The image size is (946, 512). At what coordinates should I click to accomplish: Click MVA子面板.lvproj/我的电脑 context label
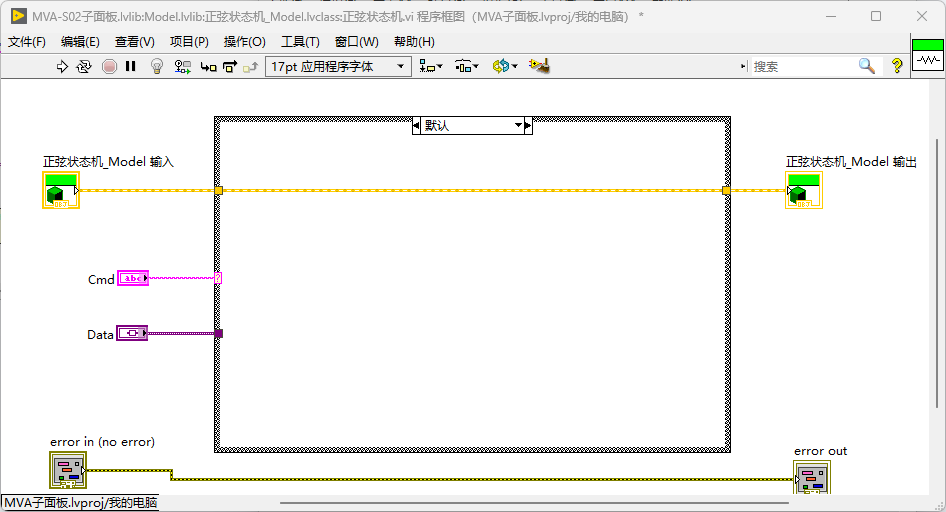pos(80,502)
